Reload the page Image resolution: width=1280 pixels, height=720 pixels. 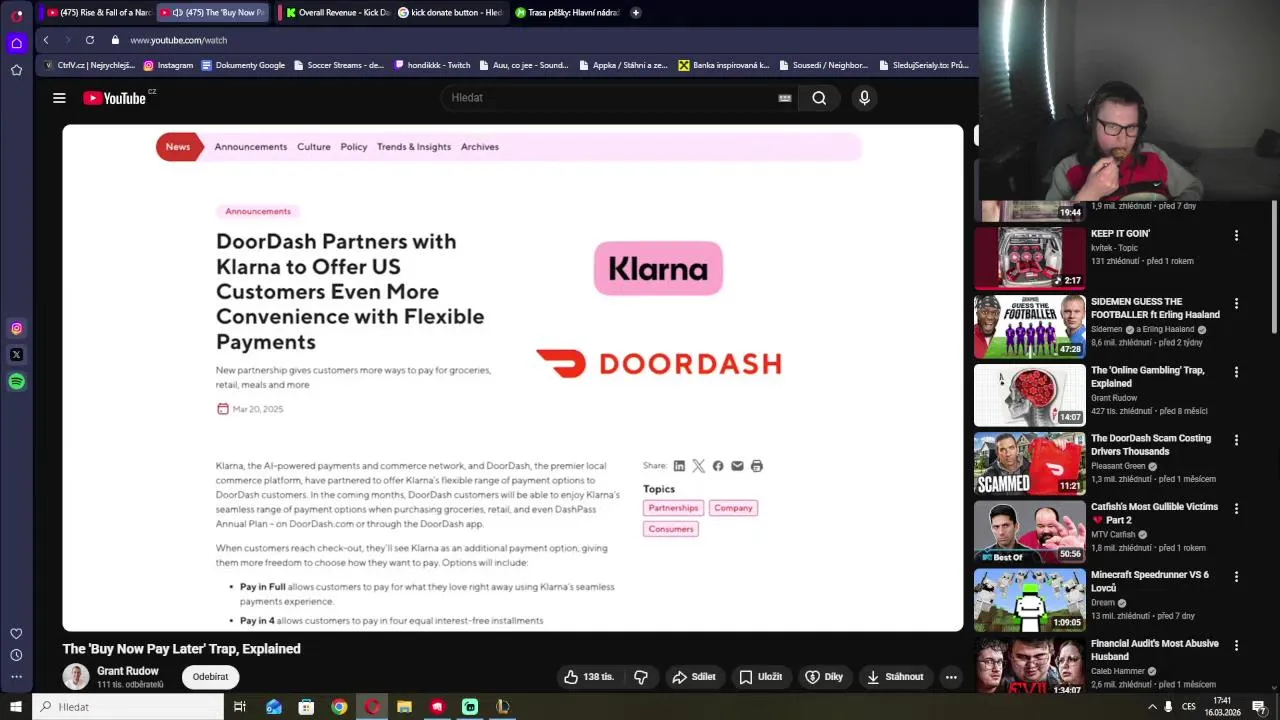90,40
